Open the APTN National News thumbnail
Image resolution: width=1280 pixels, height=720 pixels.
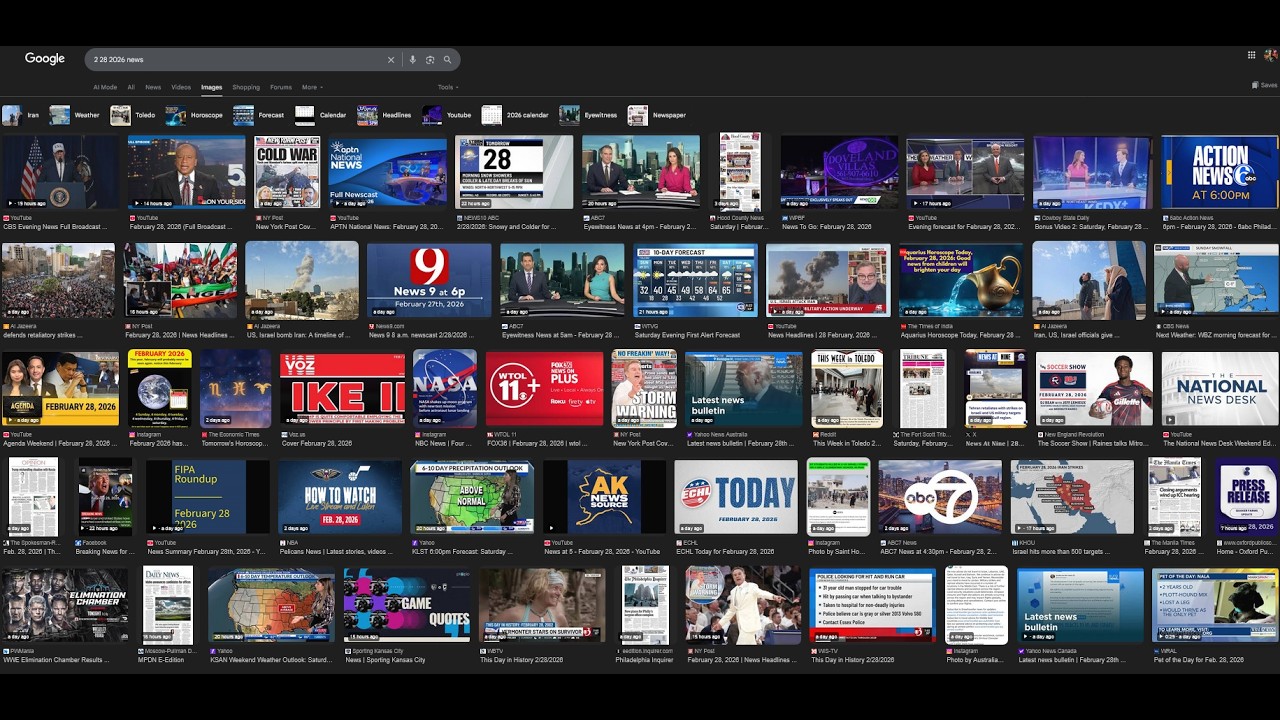[388, 172]
